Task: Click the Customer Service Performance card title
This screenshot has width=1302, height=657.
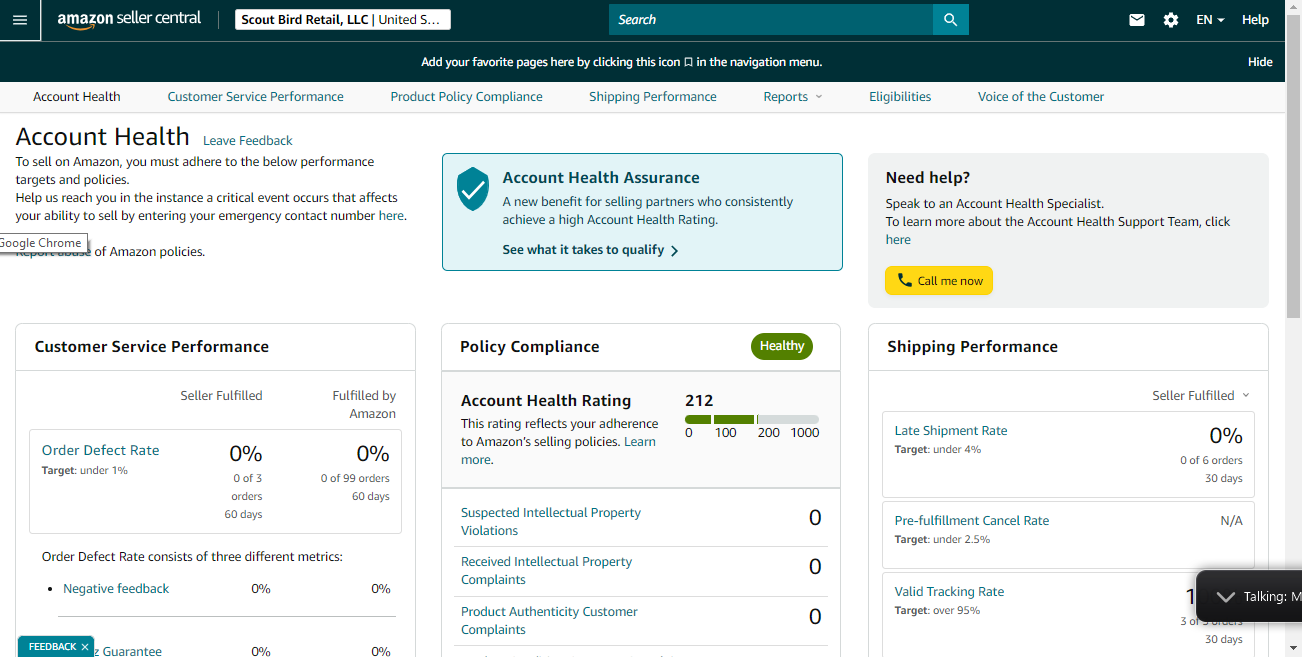Action: [x=152, y=347]
